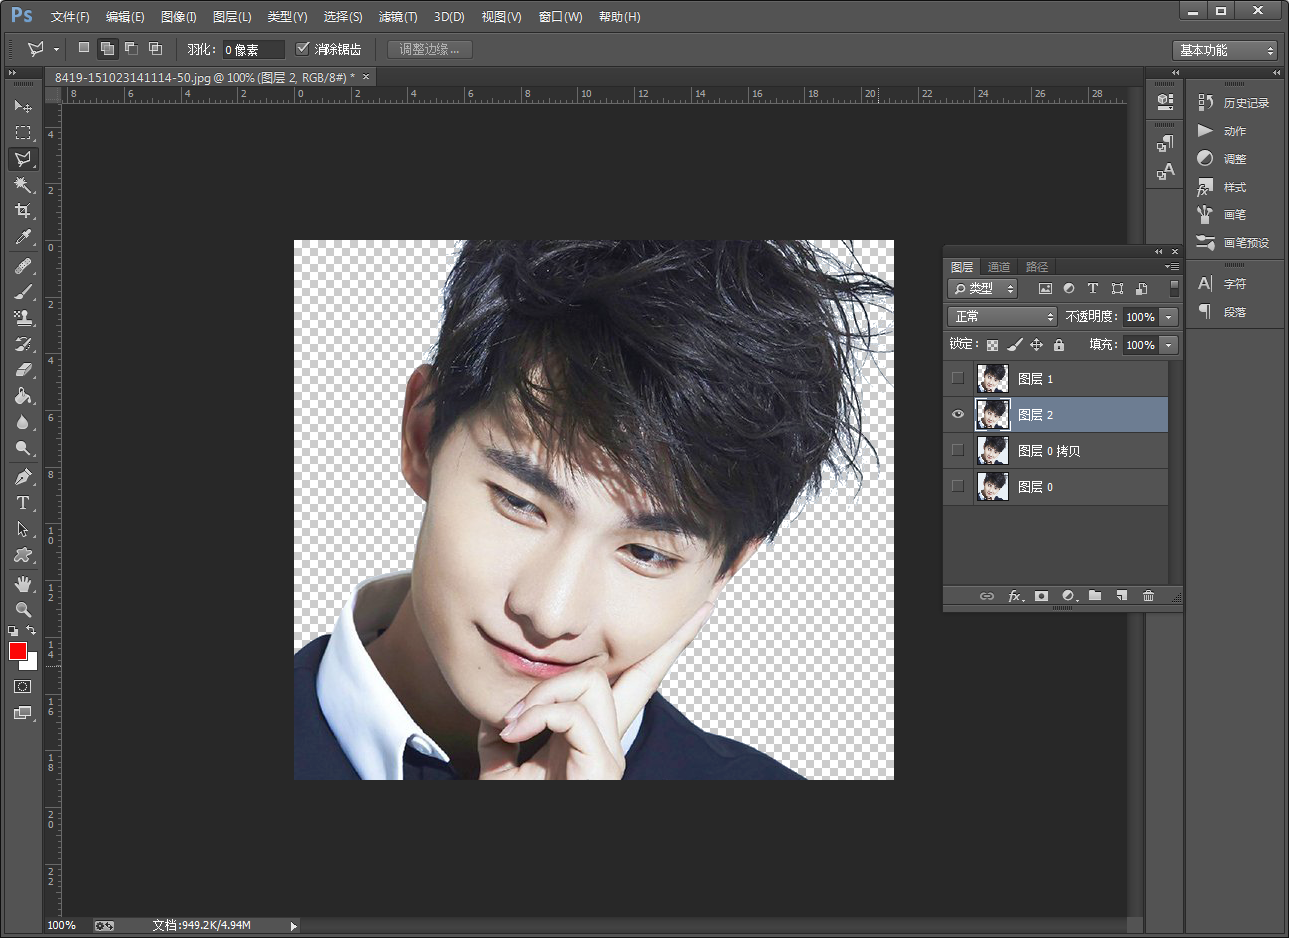The height and width of the screenshot is (938, 1289).
Task: Select the Horizontal Type tool
Action: pyautogui.click(x=23, y=503)
